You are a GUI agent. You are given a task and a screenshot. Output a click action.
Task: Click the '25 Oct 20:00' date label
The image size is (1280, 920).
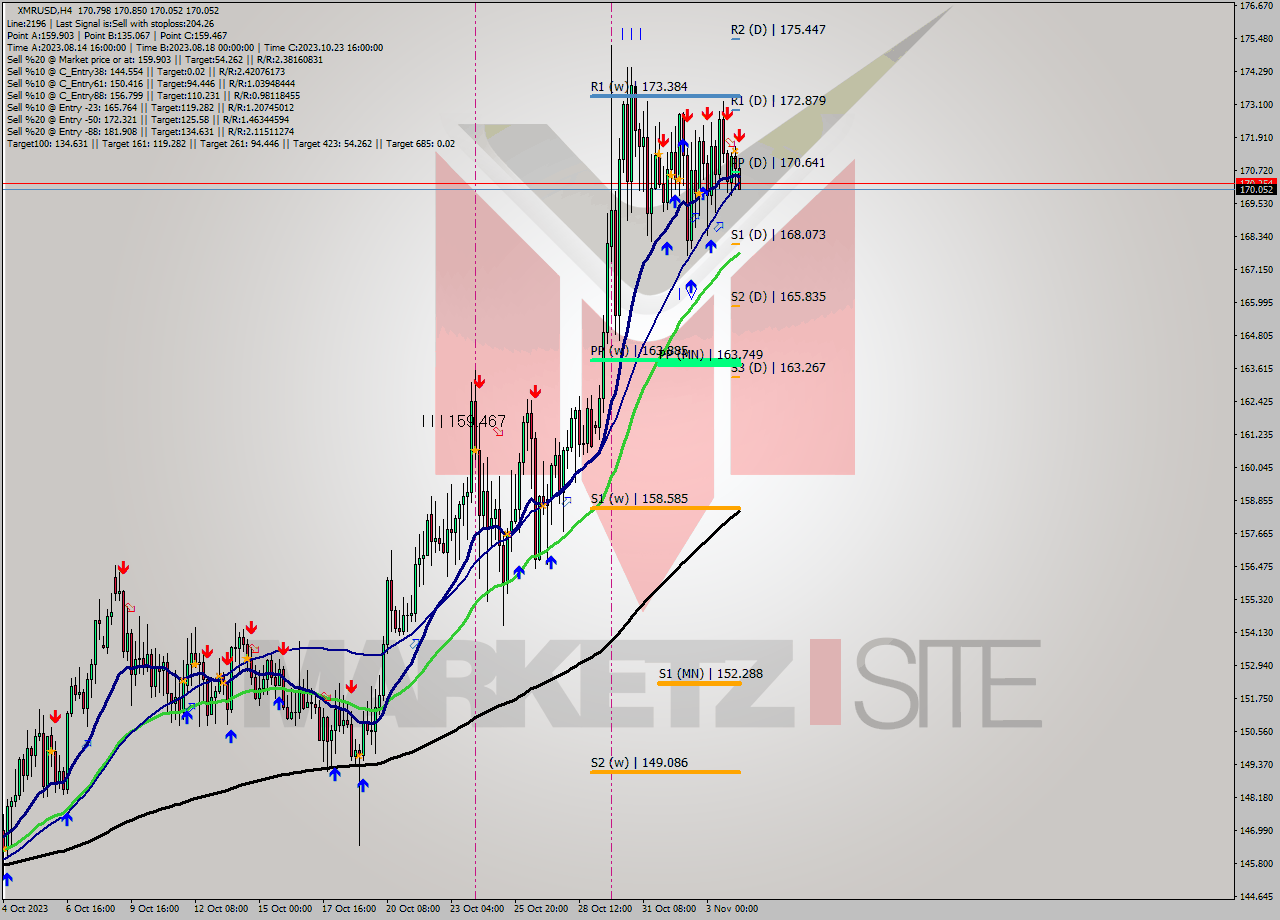click(541, 909)
